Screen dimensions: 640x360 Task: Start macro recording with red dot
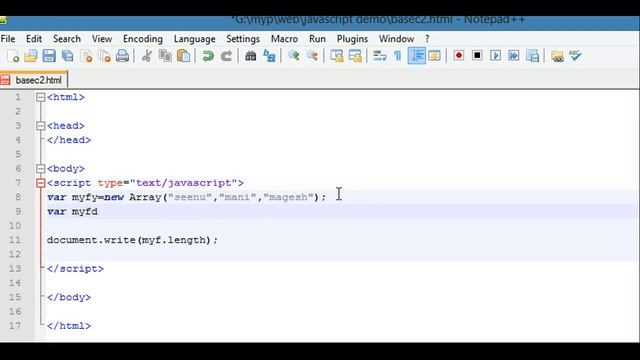tap(459, 56)
